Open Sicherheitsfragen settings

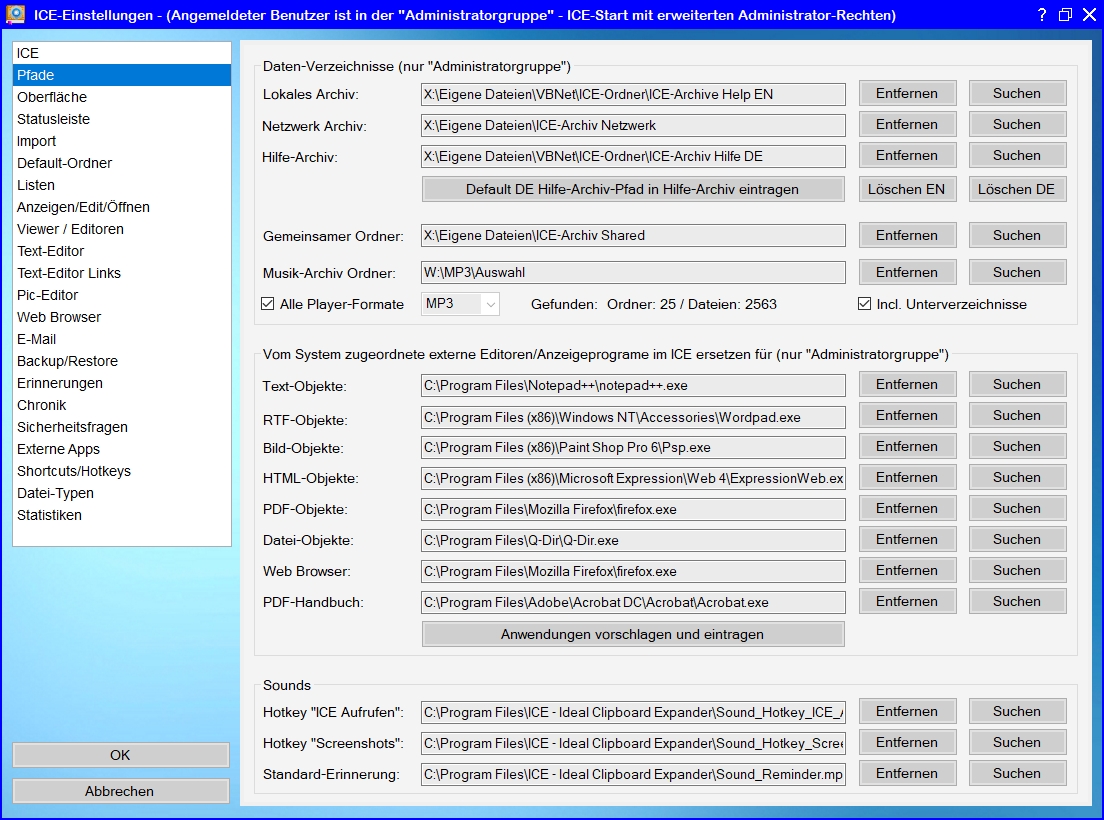[x=122, y=427]
